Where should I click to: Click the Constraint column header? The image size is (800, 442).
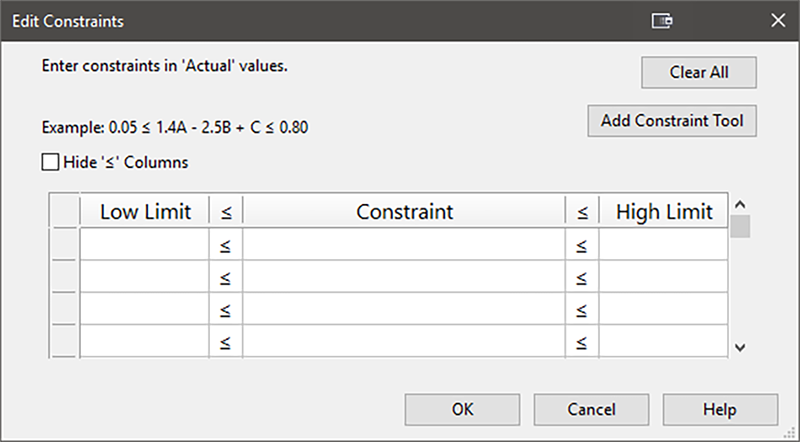tap(404, 212)
